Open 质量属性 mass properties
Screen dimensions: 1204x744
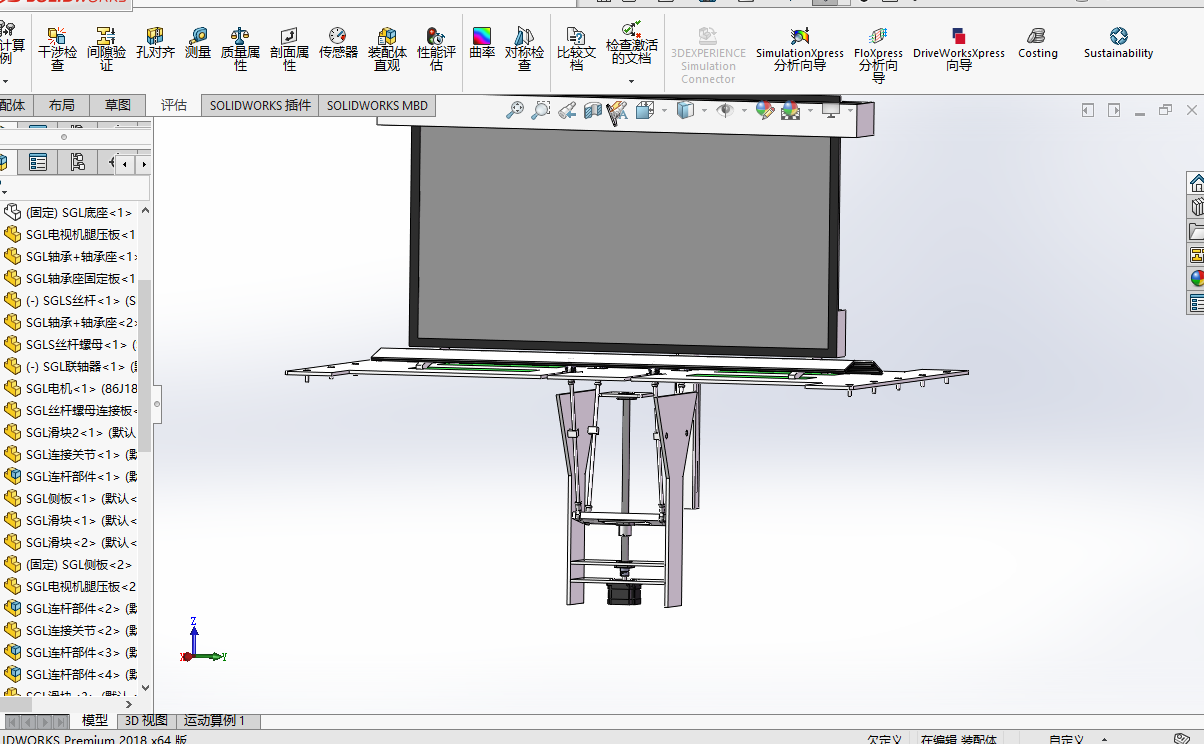tap(240, 49)
